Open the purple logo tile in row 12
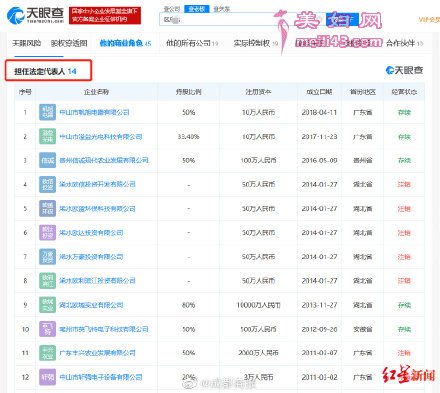 tap(47, 377)
